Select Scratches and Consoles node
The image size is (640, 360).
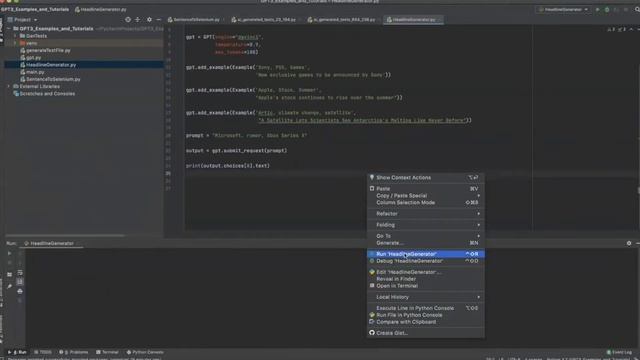(44, 94)
